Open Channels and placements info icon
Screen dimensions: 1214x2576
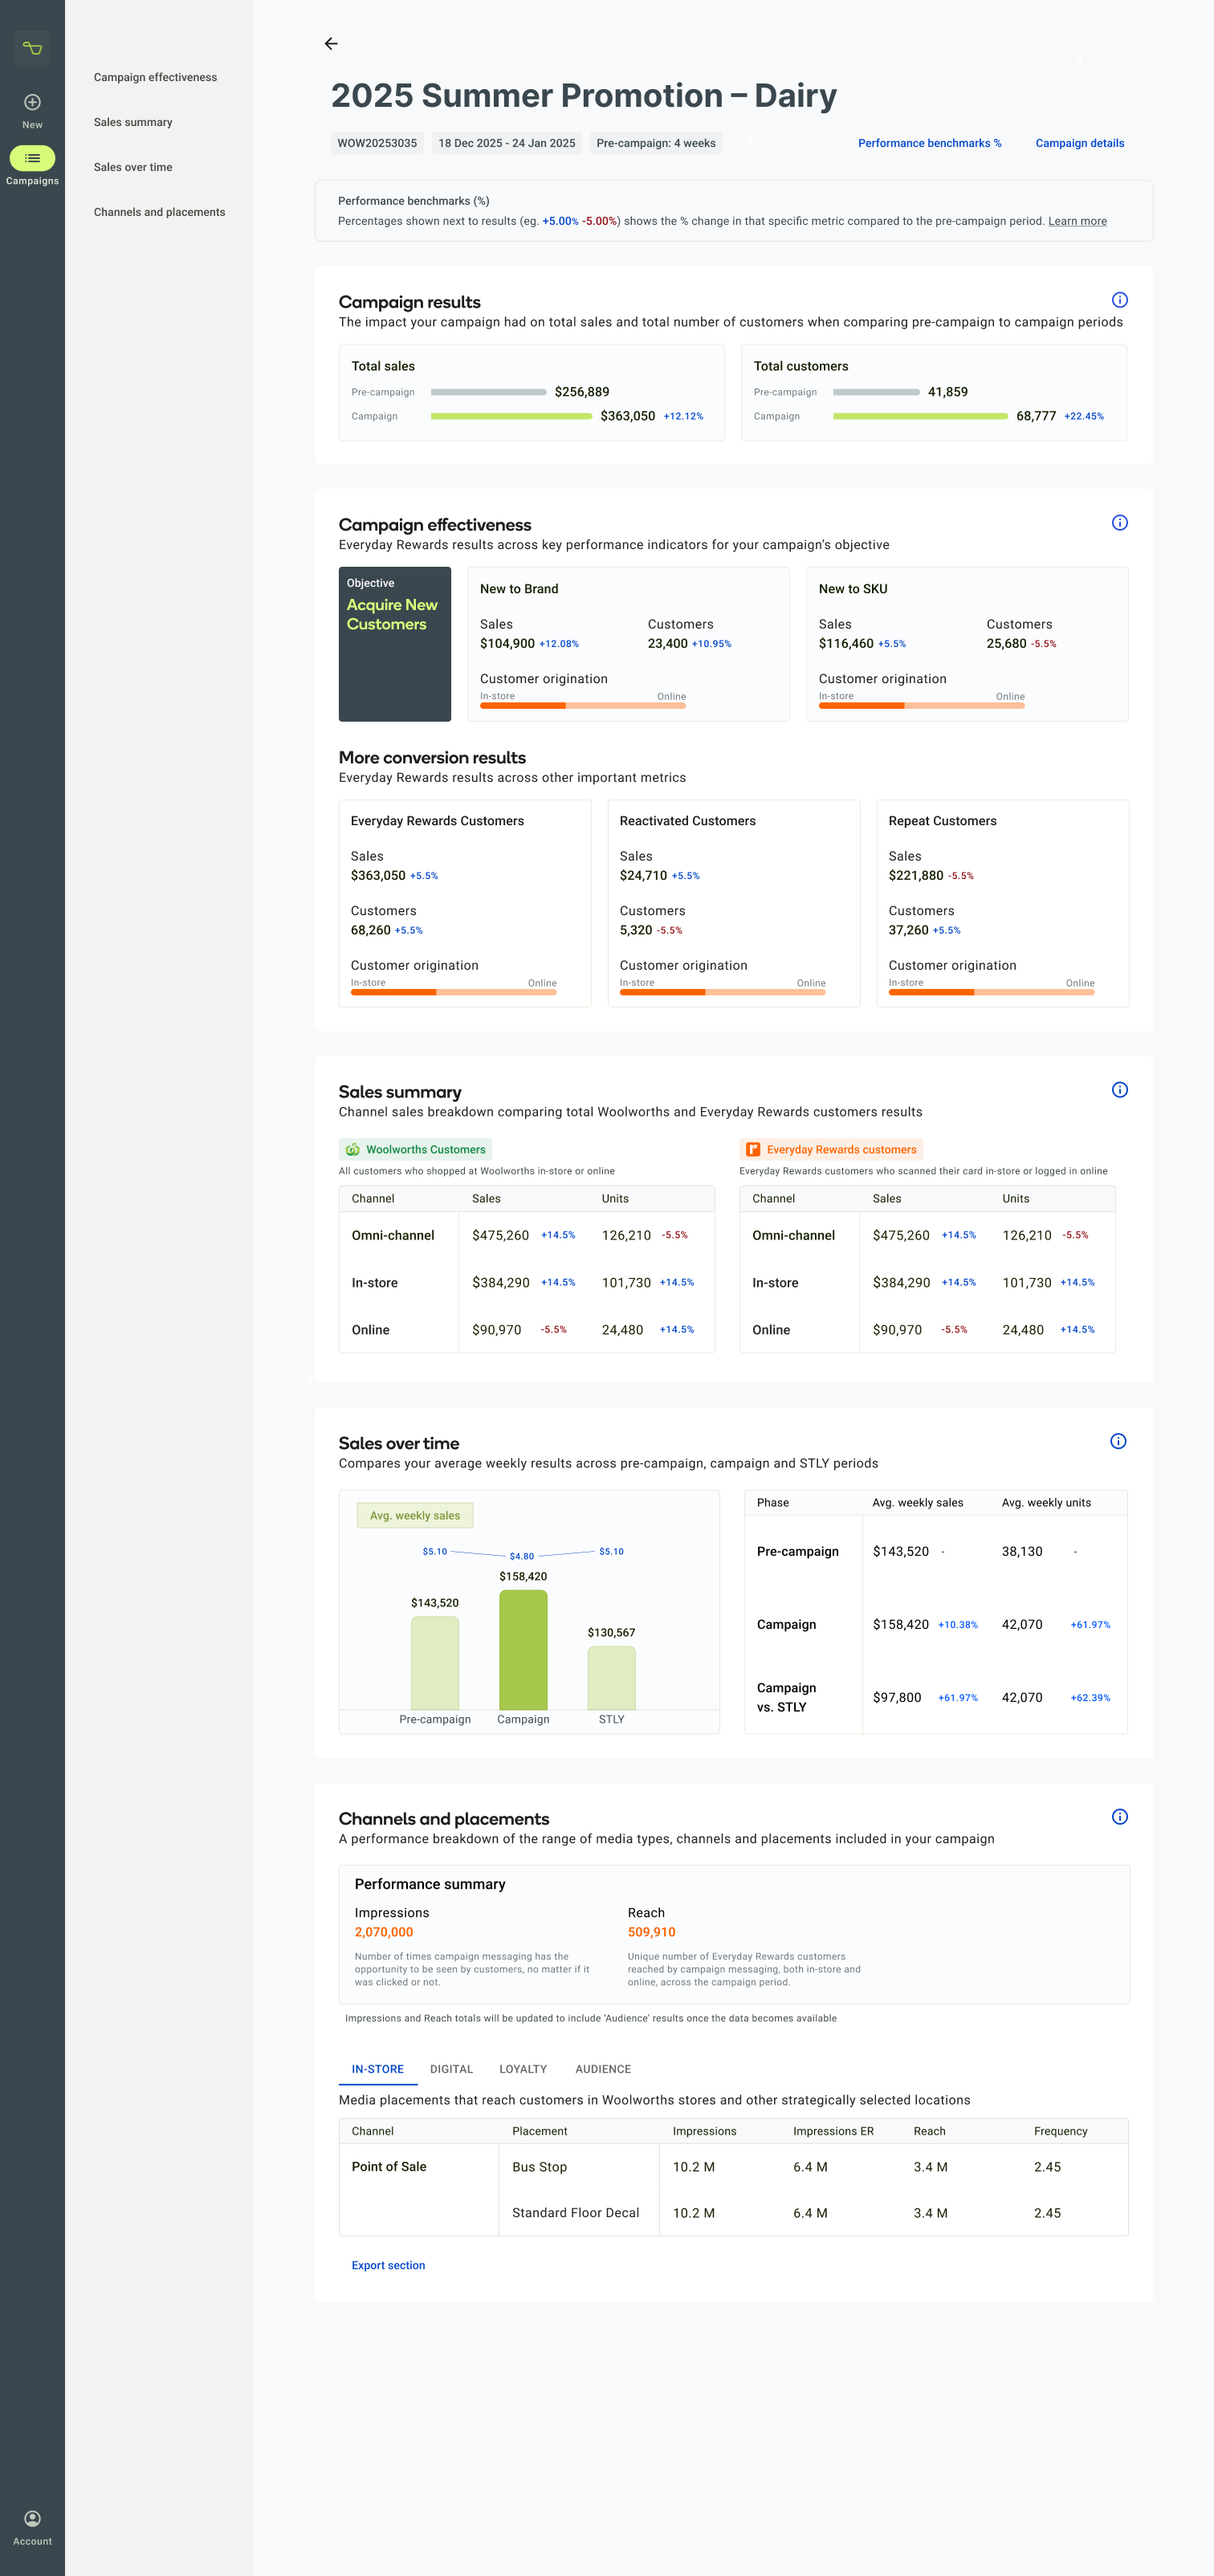(x=1119, y=1817)
